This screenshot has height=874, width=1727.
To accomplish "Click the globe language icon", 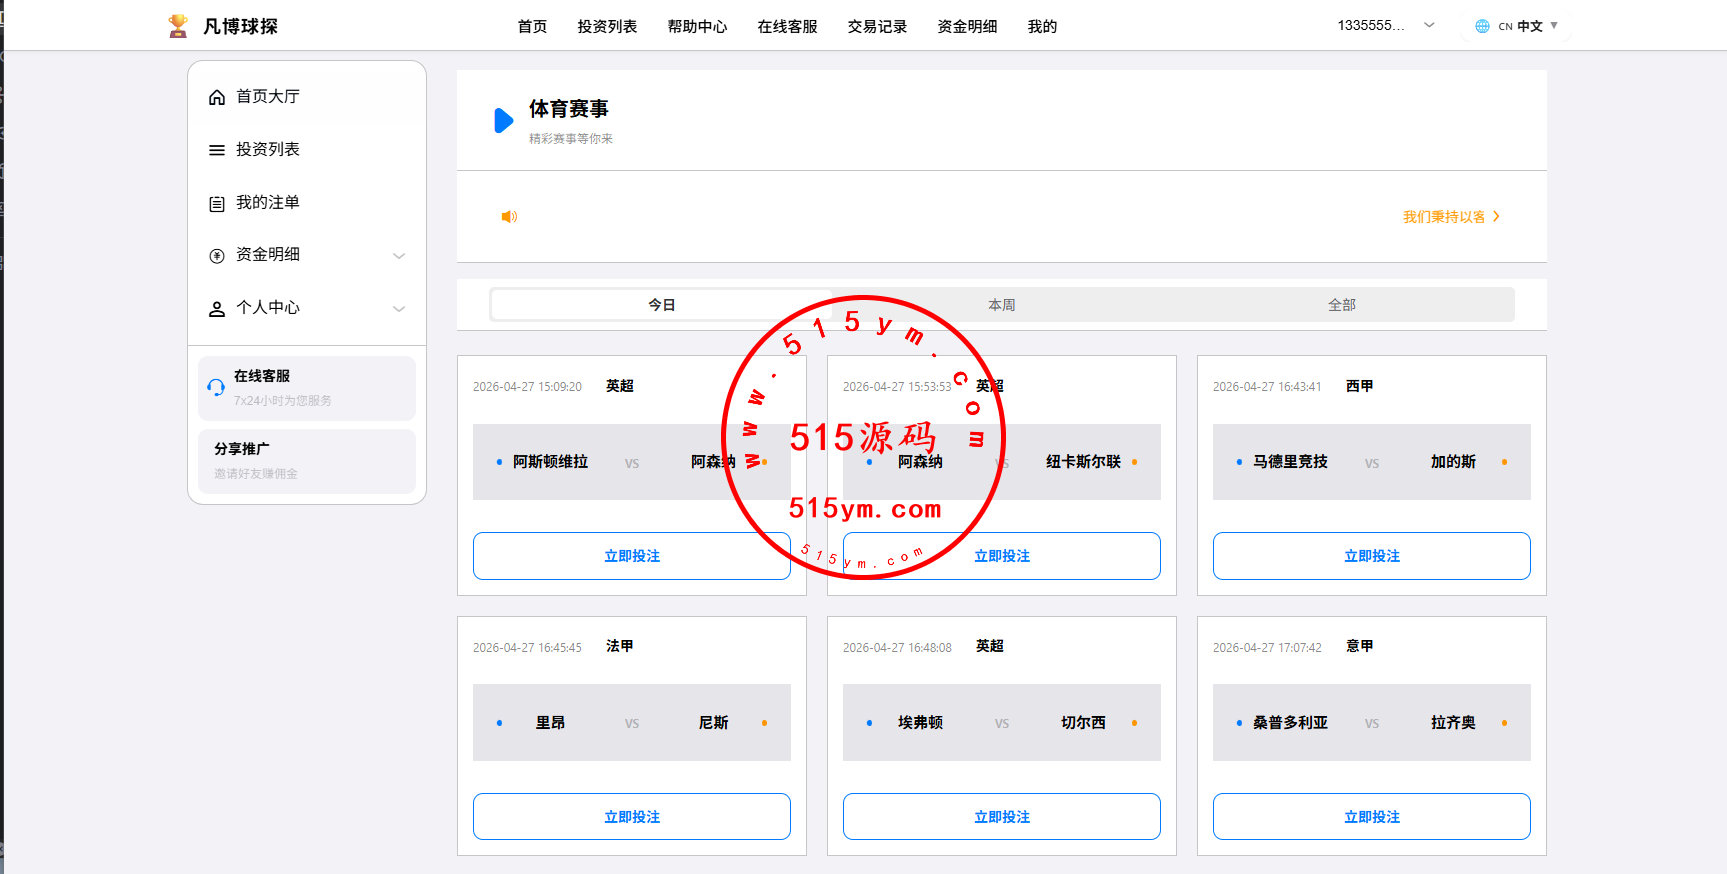I will click(1482, 26).
